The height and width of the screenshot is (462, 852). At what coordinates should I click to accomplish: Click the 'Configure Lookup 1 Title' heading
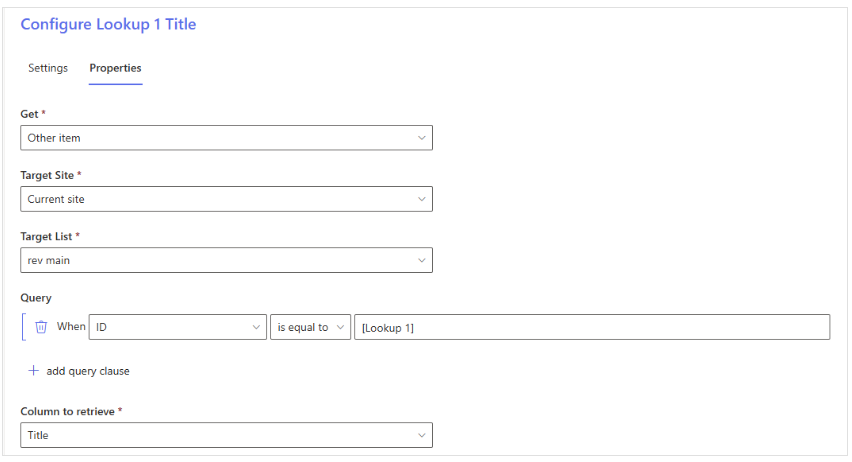pos(108,24)
